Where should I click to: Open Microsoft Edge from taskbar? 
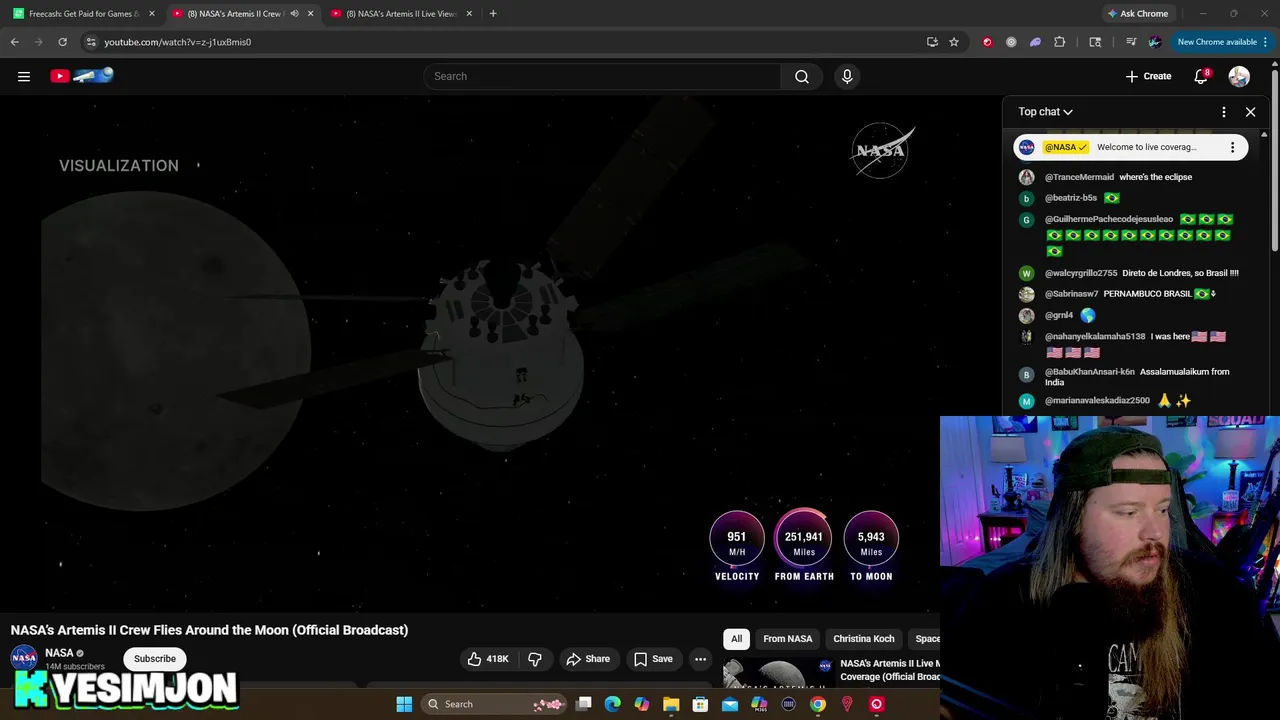tap(613, 704)
